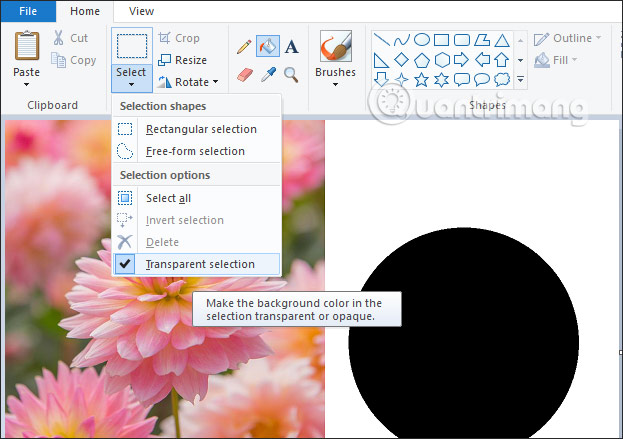Switch to the View ribbon tab
Image resolution: width=623 pixels, height=439 pixels.
click(141, 11)
